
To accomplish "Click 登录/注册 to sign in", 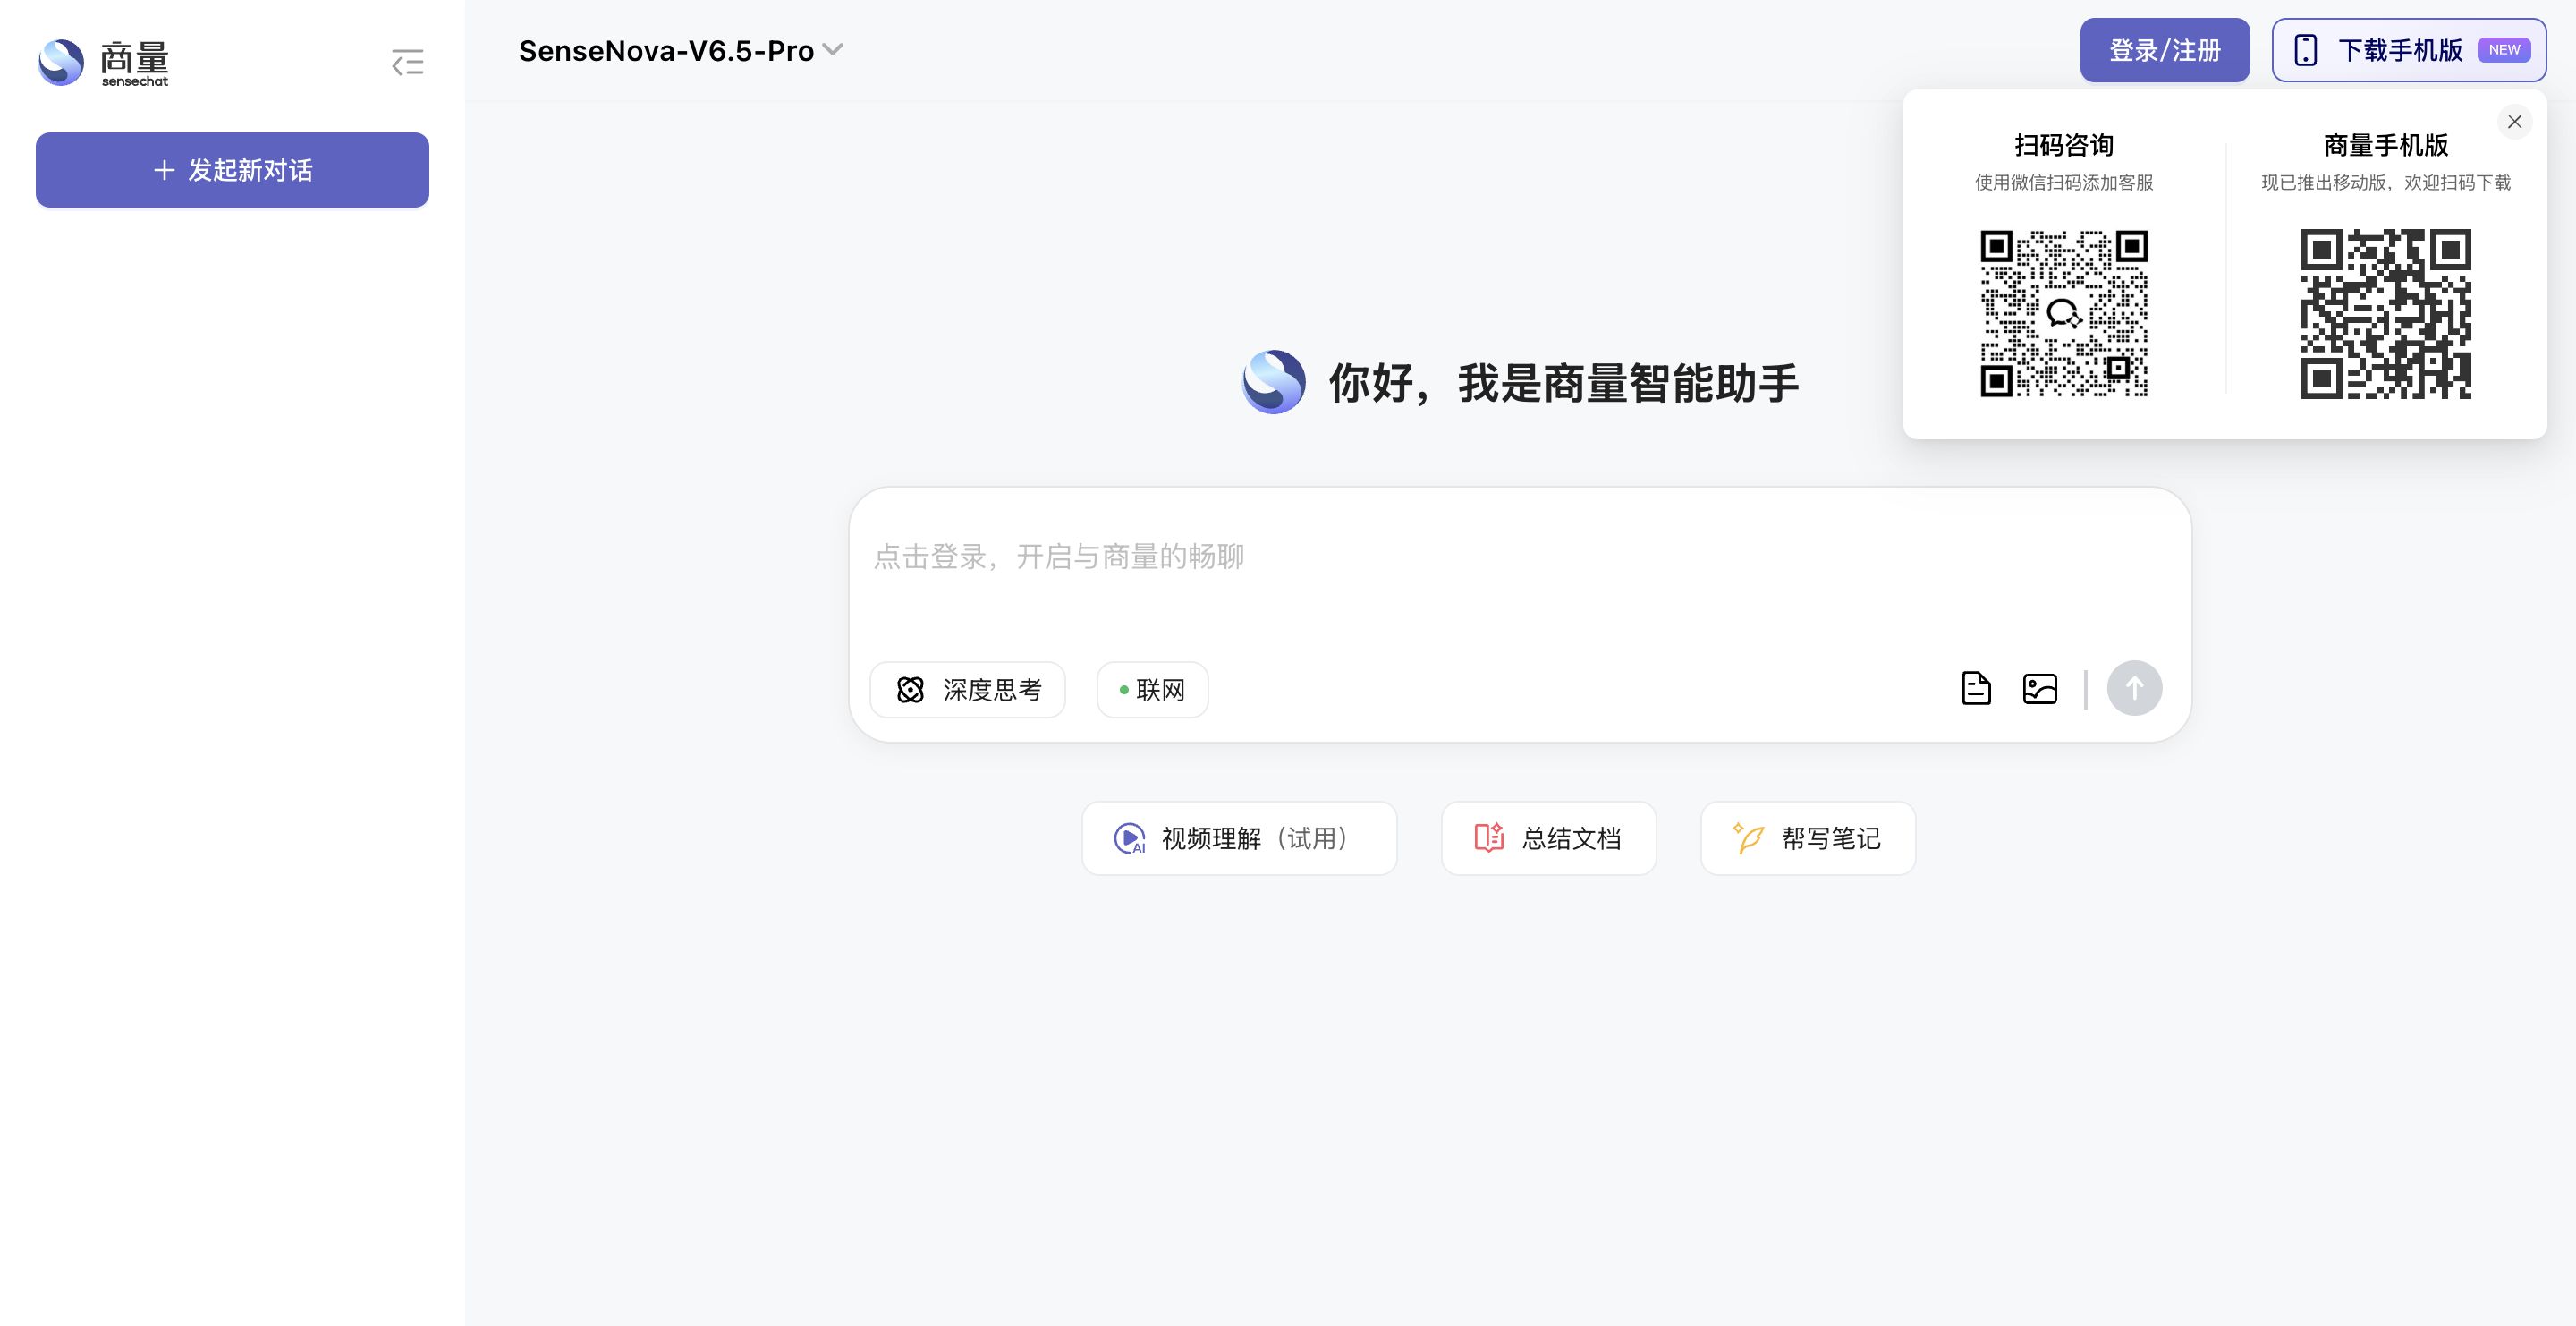I will click(2164, 49).
